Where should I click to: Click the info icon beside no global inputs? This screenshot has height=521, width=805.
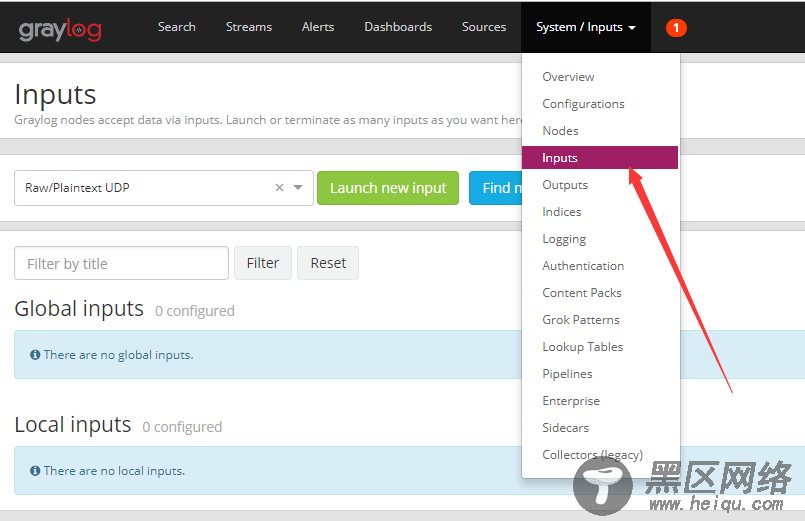tap(35, 355)
